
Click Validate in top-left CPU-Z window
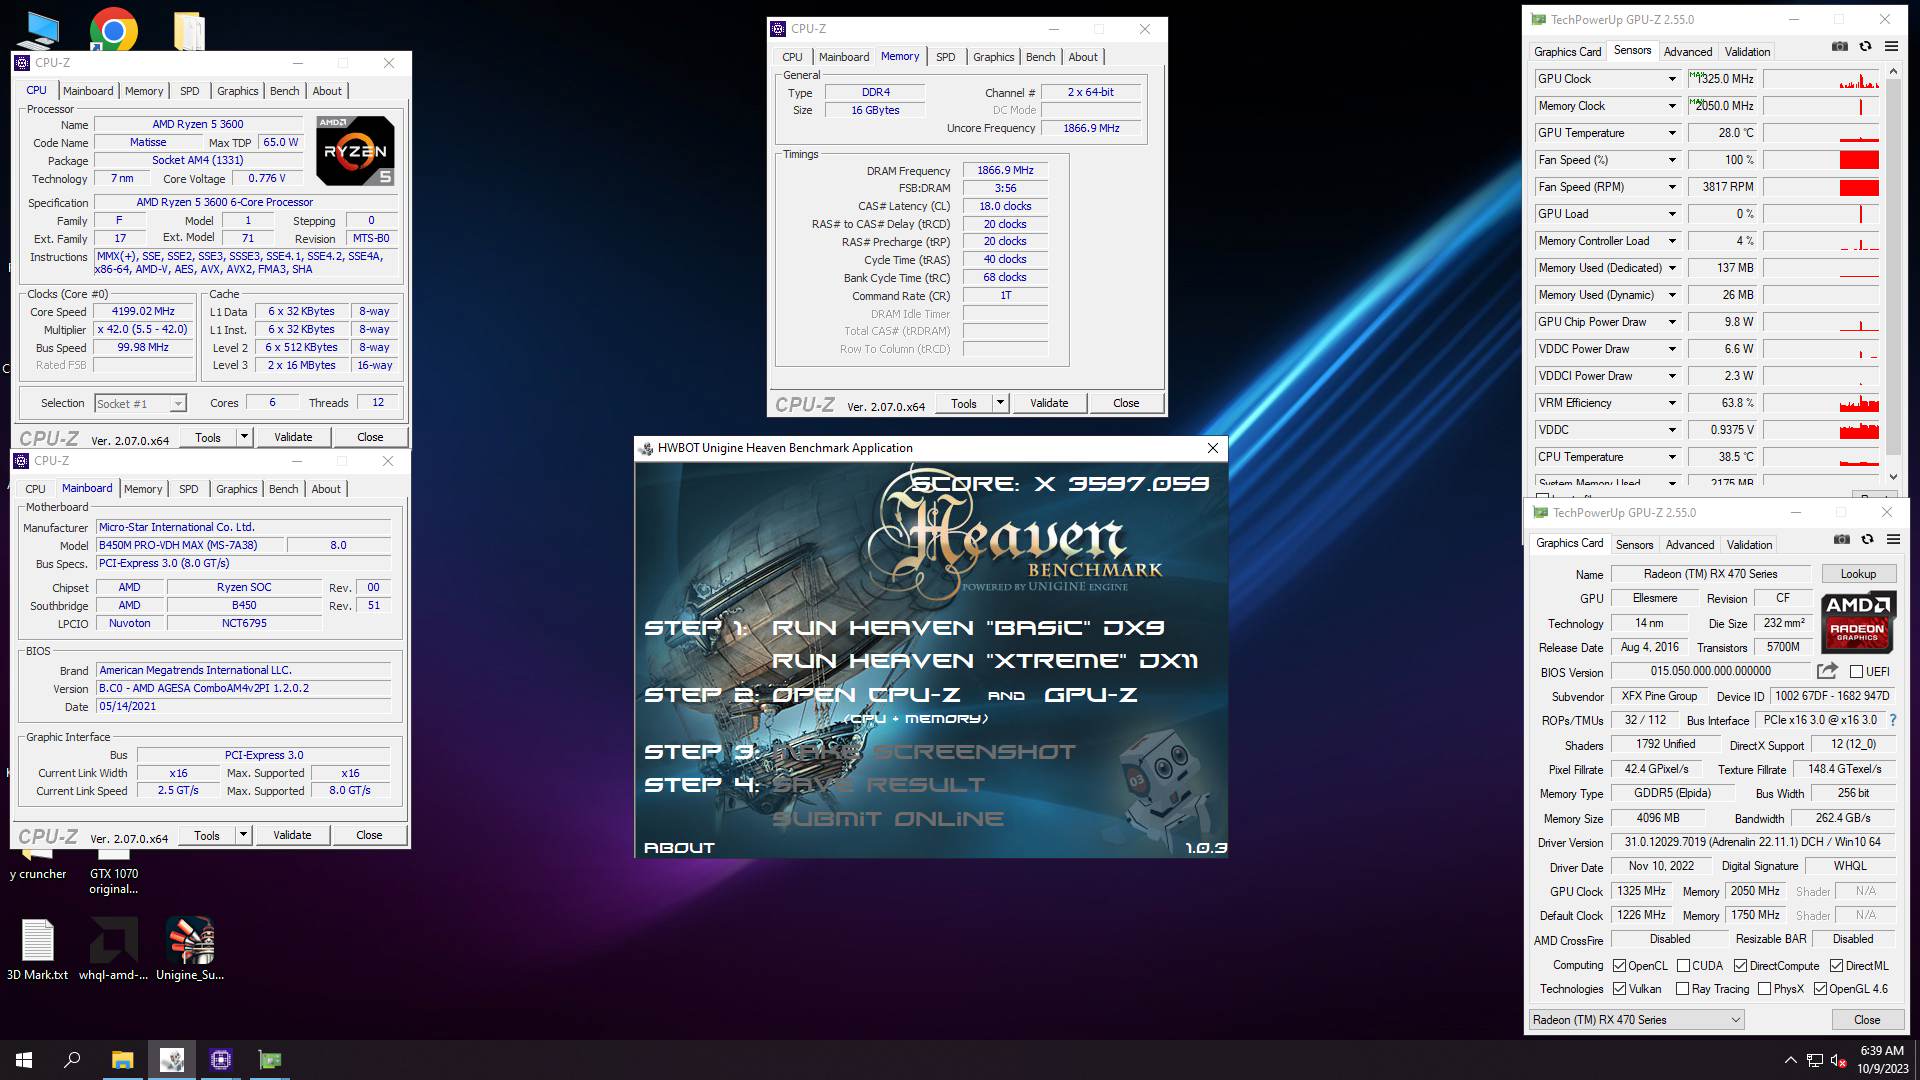293,437
